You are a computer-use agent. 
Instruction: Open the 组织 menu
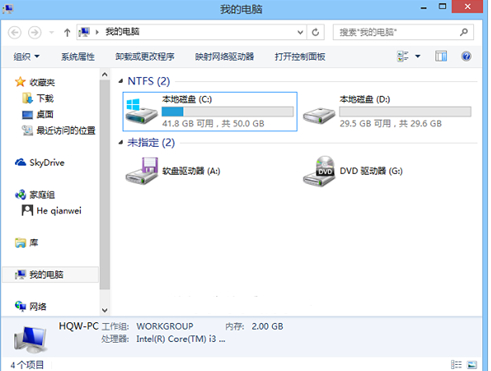tap(26, 57)
